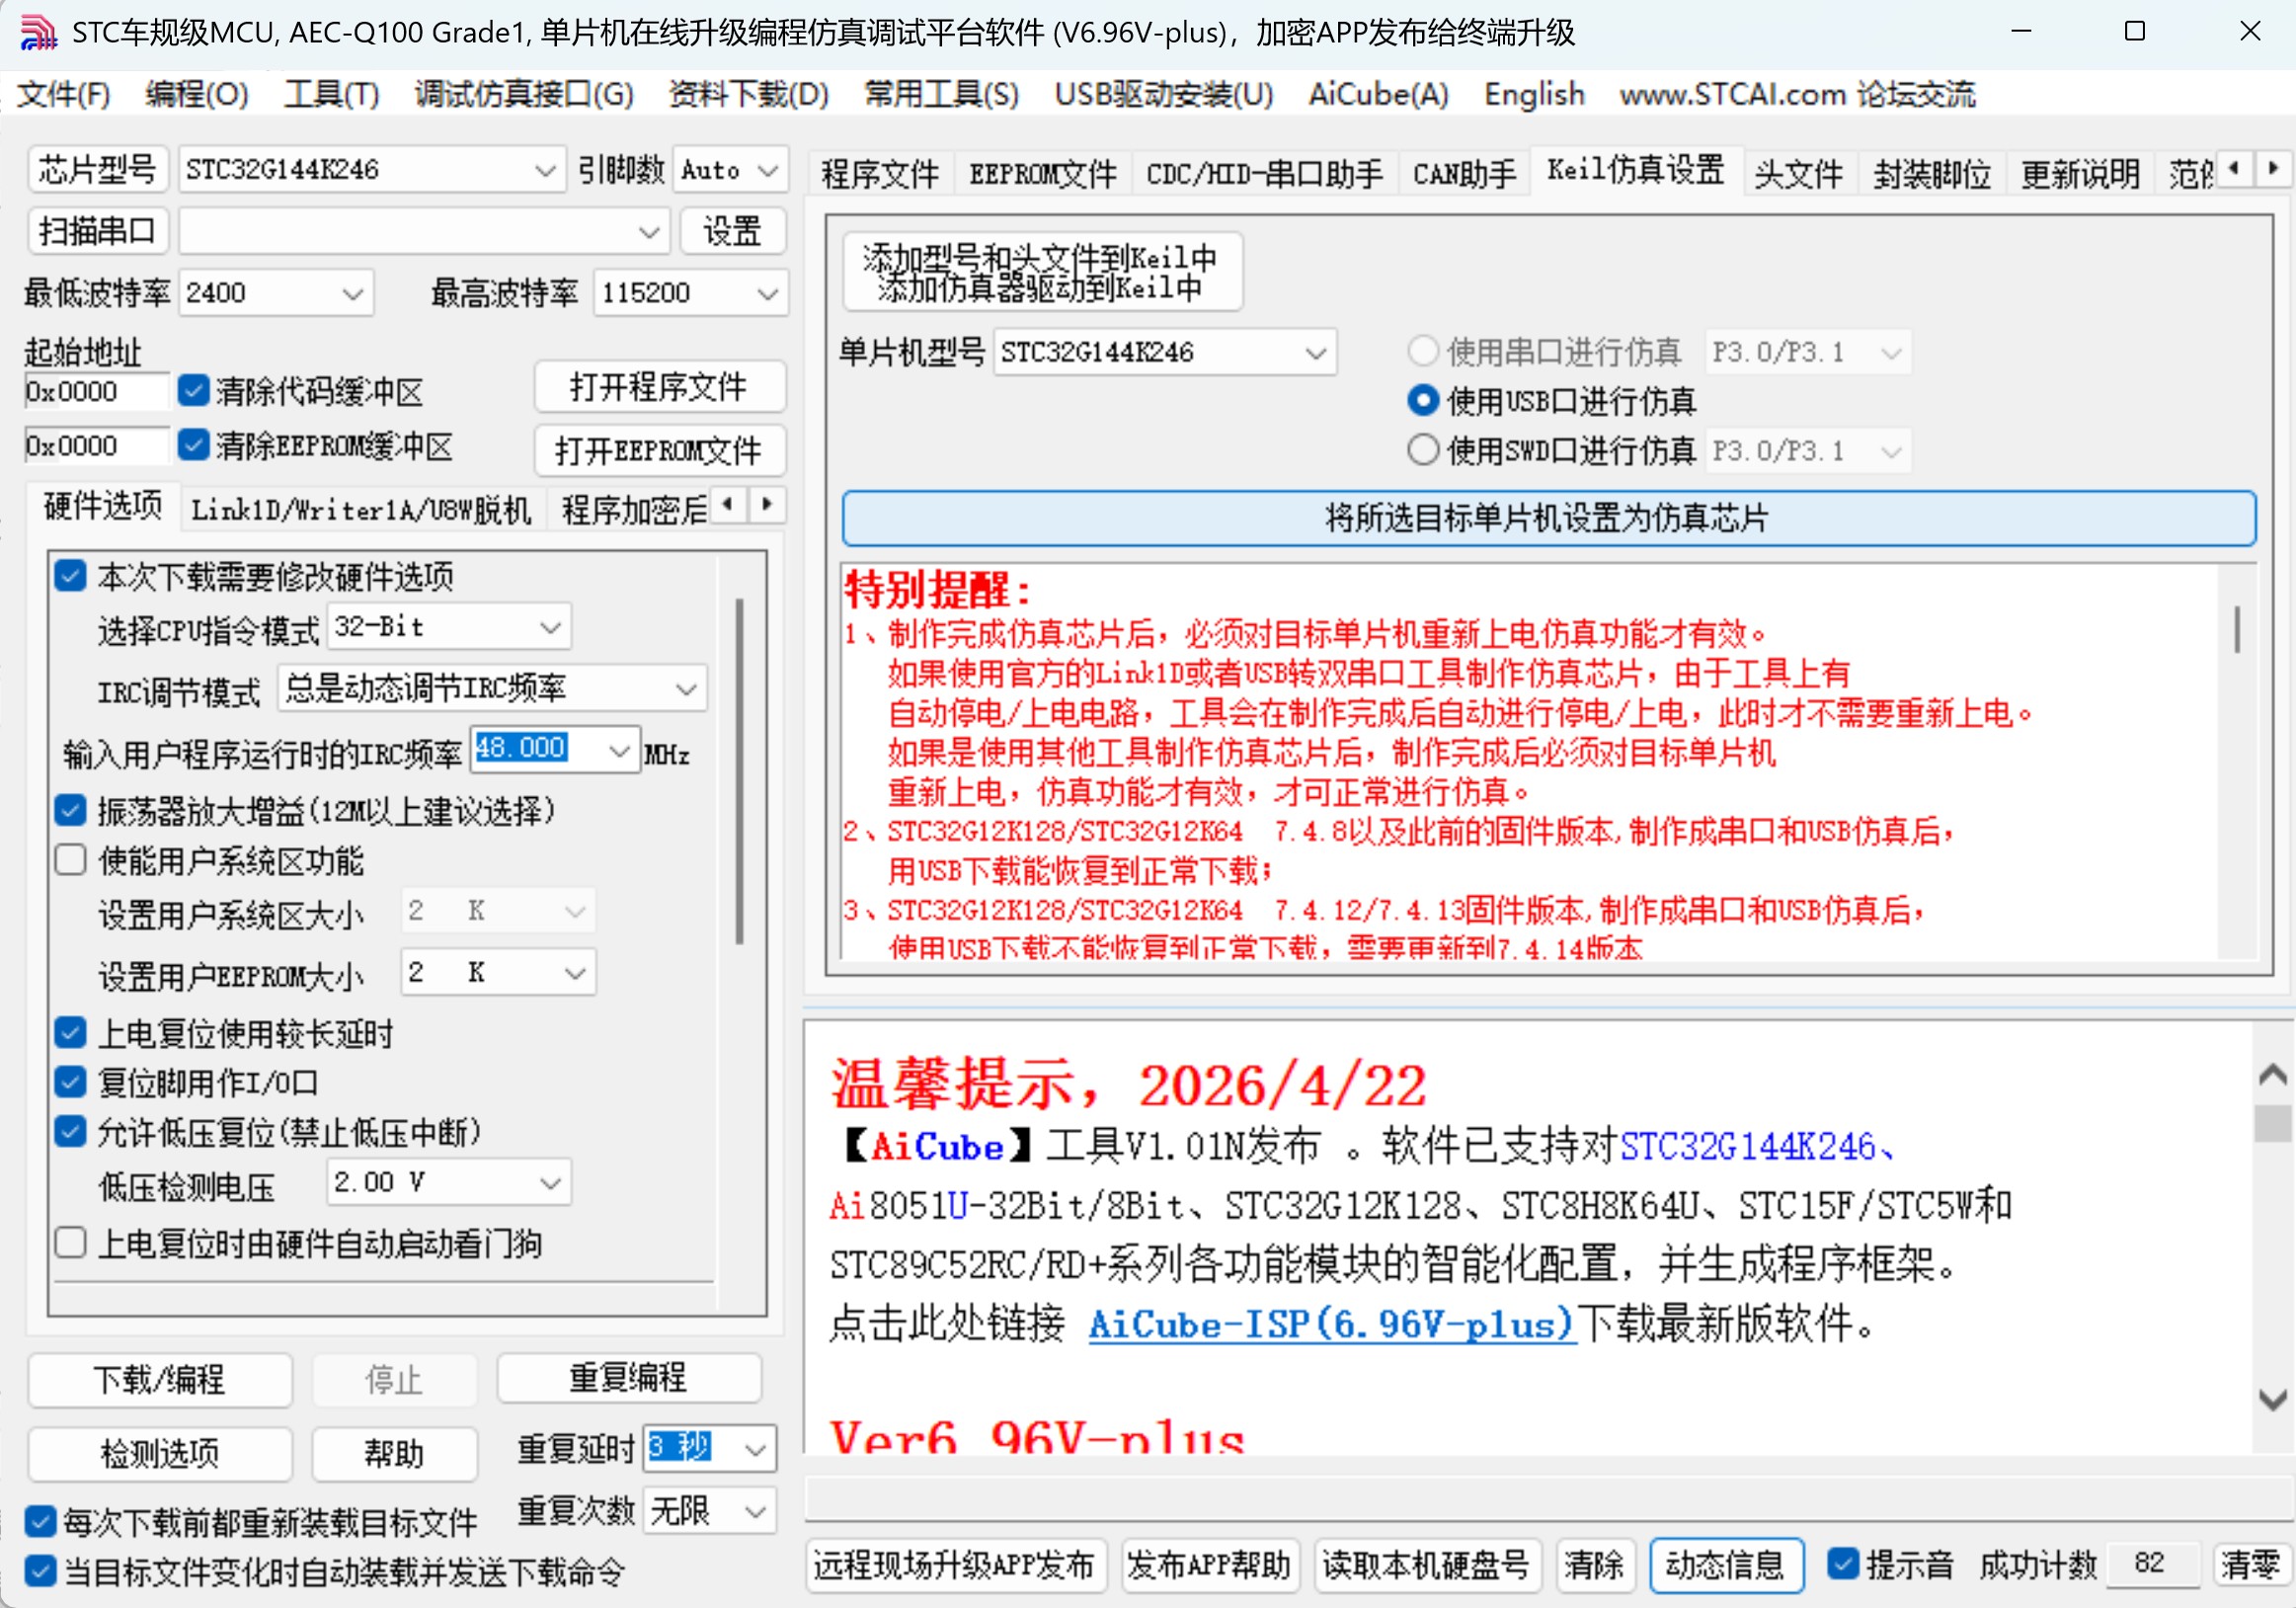The height and width of the screenshot is (1608, 2296).
Task: Toggle 振荡器放大增益 checkbox
Action: point(70,809)
